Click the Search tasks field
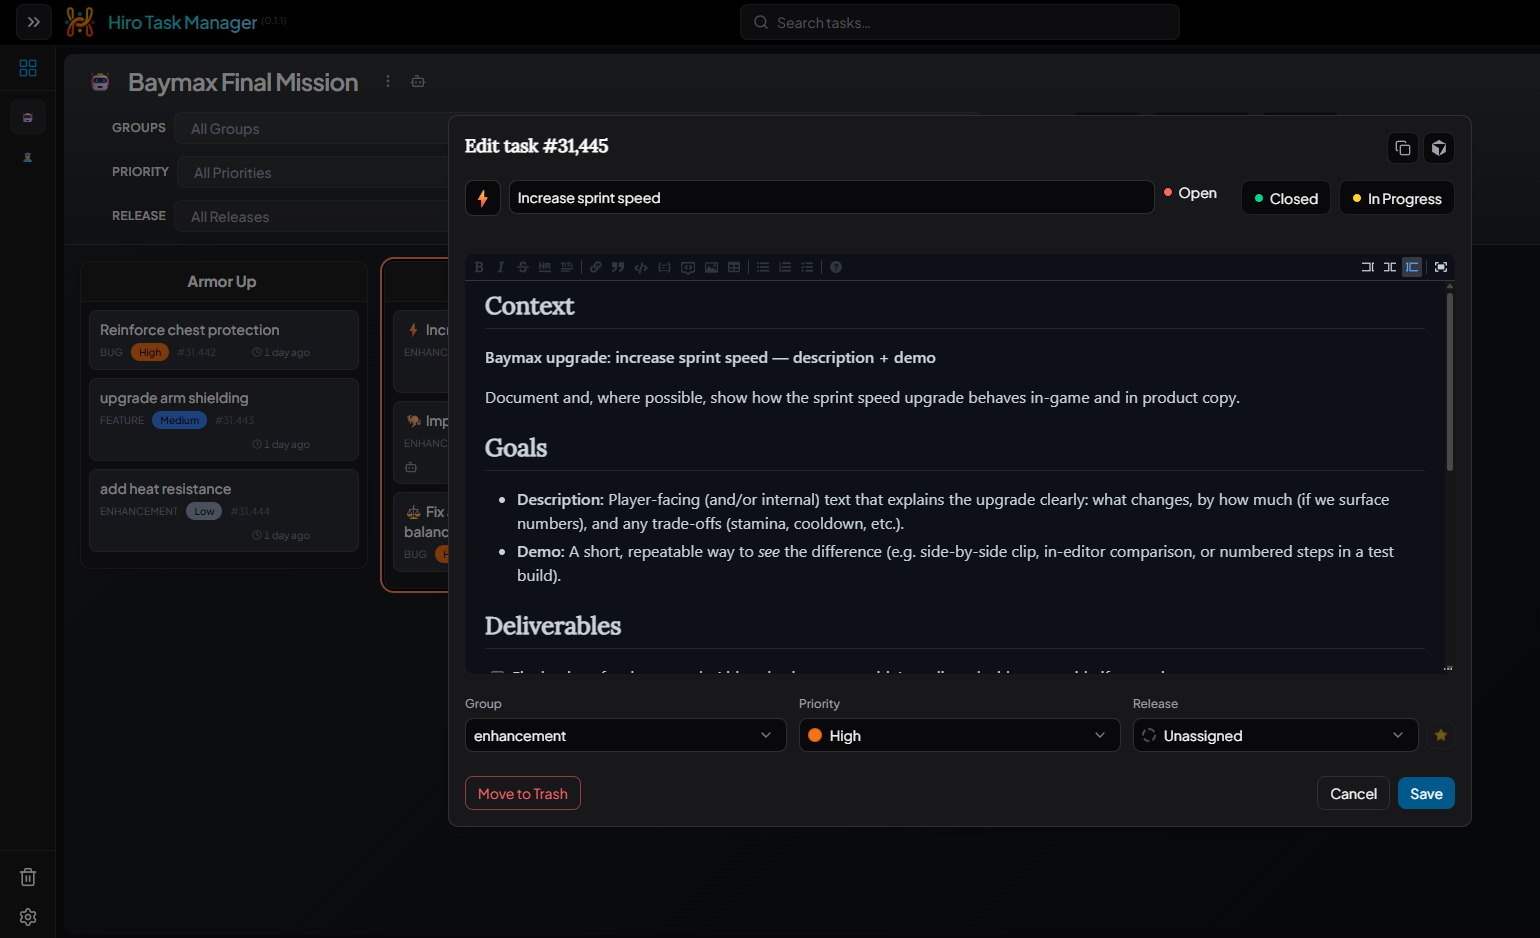 point(959,21)
